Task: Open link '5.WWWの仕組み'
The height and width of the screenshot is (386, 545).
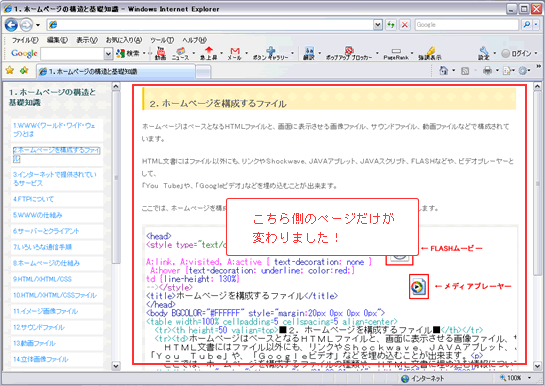Action: (x=38, y=215)
